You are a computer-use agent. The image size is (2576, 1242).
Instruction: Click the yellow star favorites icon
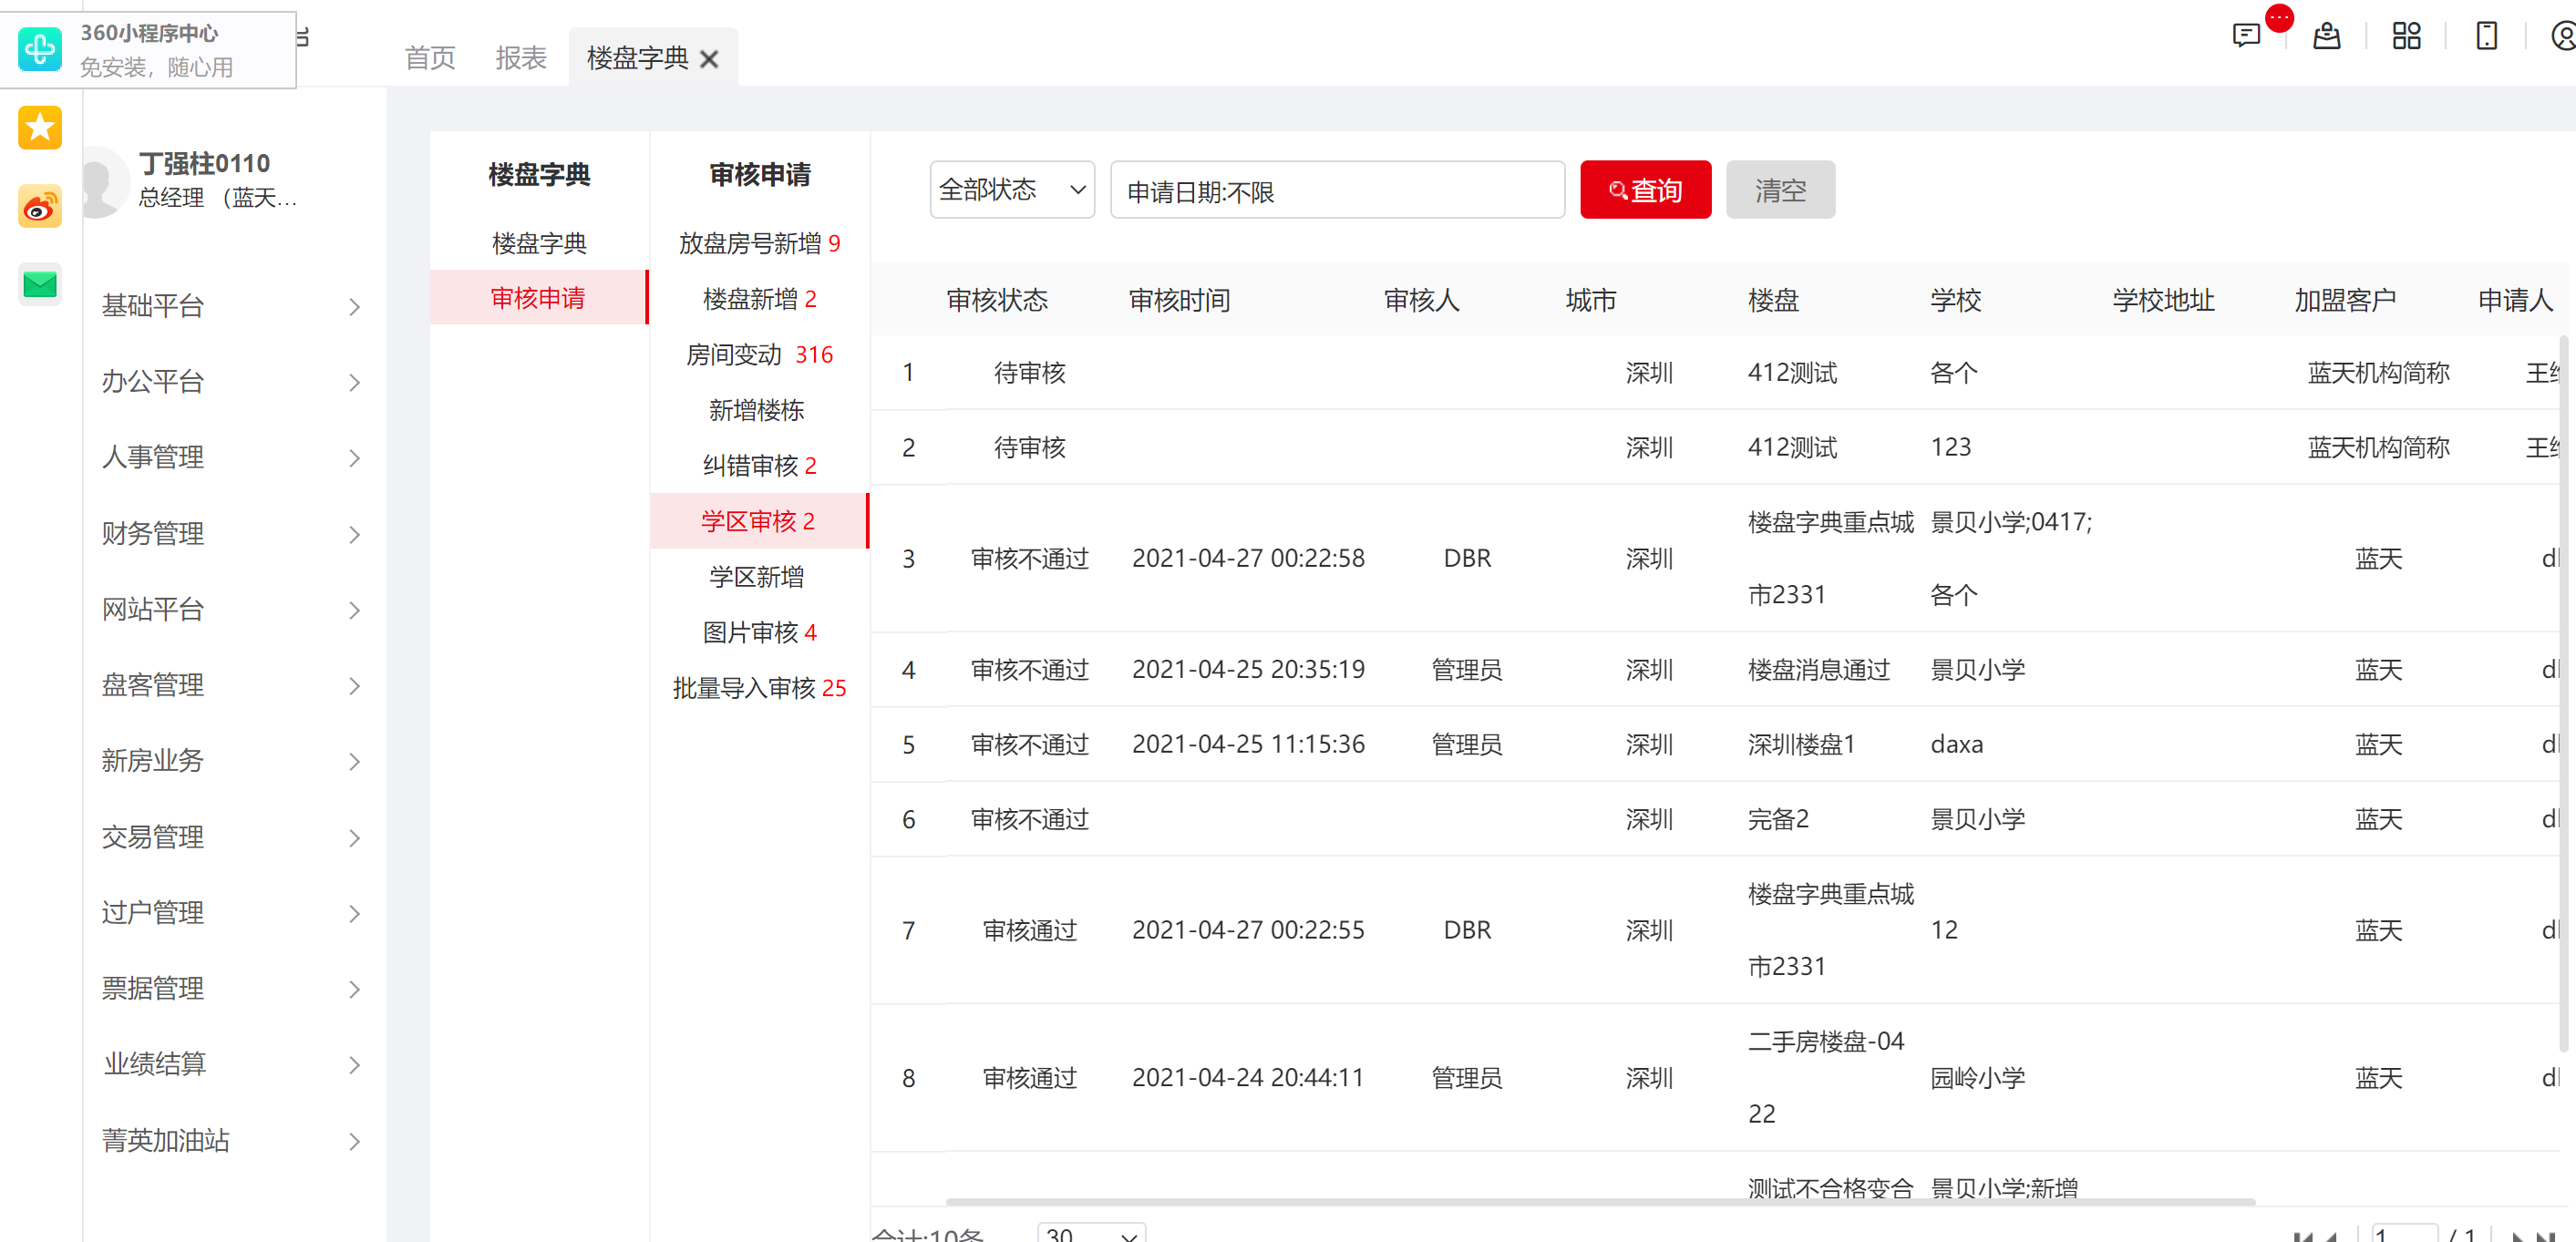click(40, 128)
